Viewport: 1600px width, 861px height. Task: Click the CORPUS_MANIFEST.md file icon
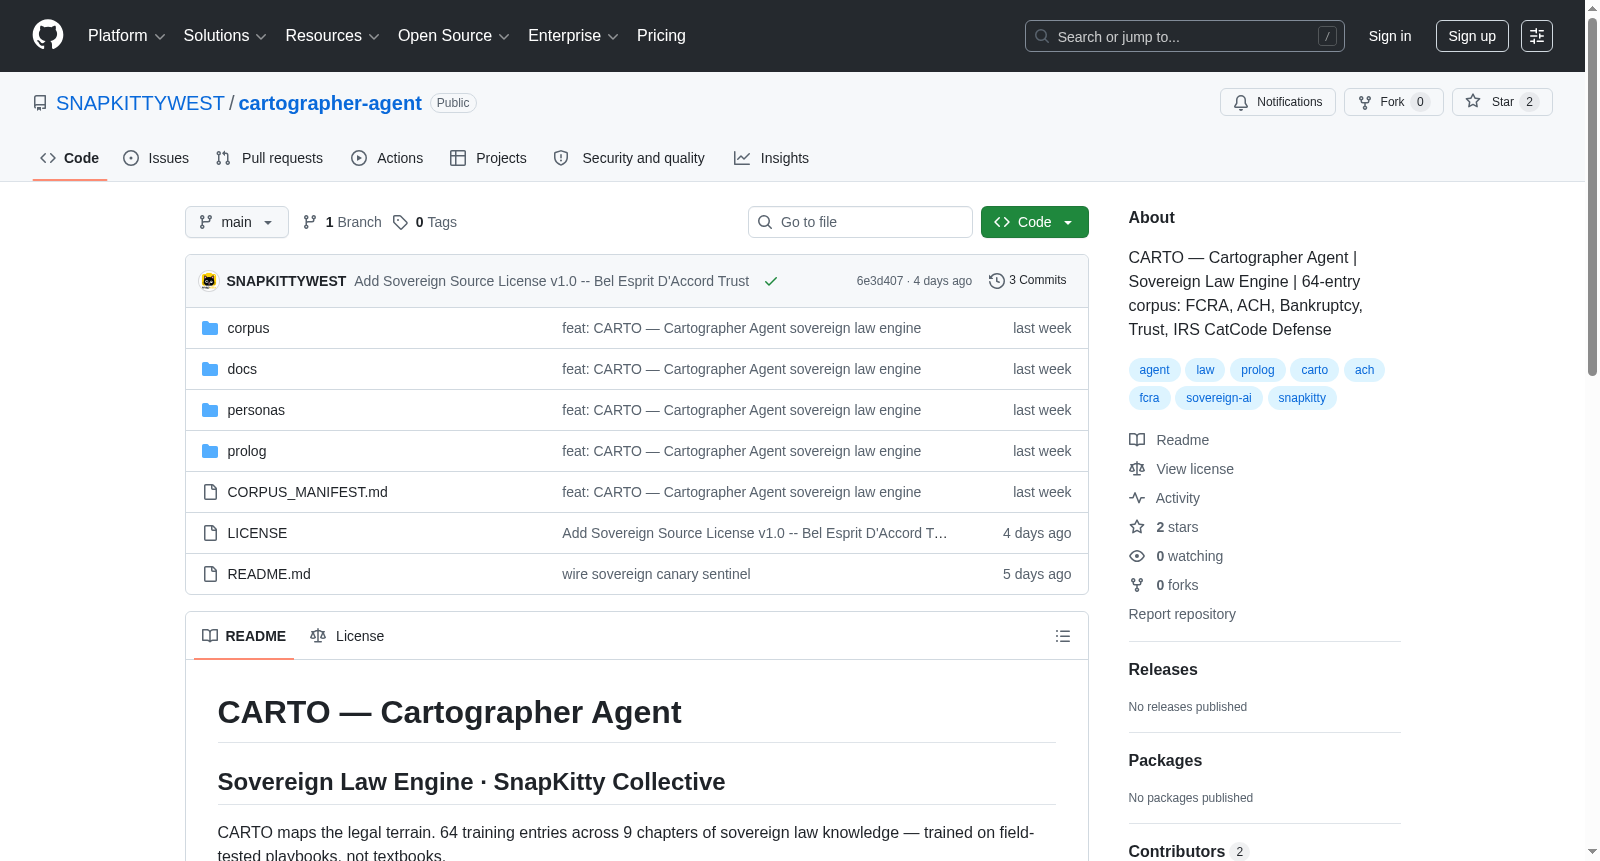click(210, 492)
